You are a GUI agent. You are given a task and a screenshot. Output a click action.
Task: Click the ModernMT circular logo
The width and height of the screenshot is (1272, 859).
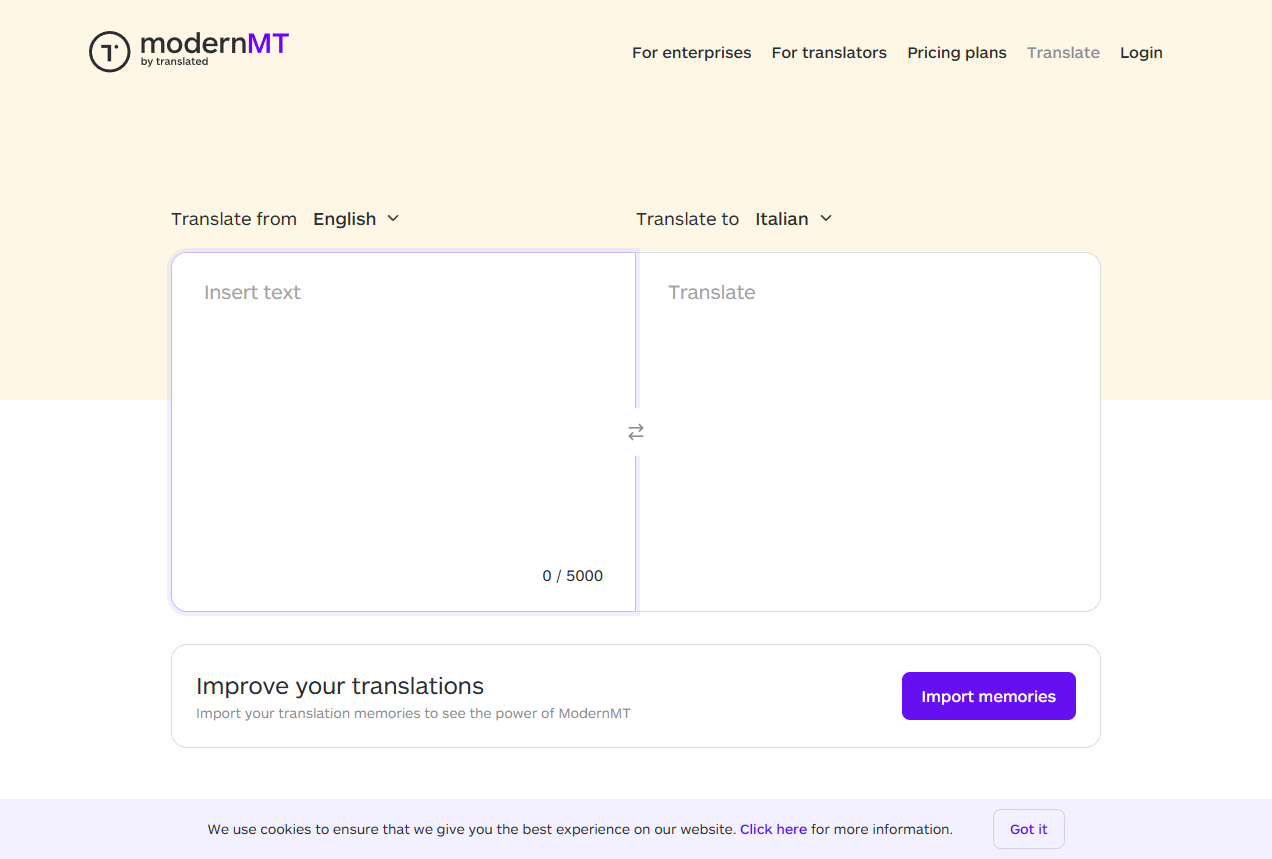pyautogui.click(x=110, y=51)
